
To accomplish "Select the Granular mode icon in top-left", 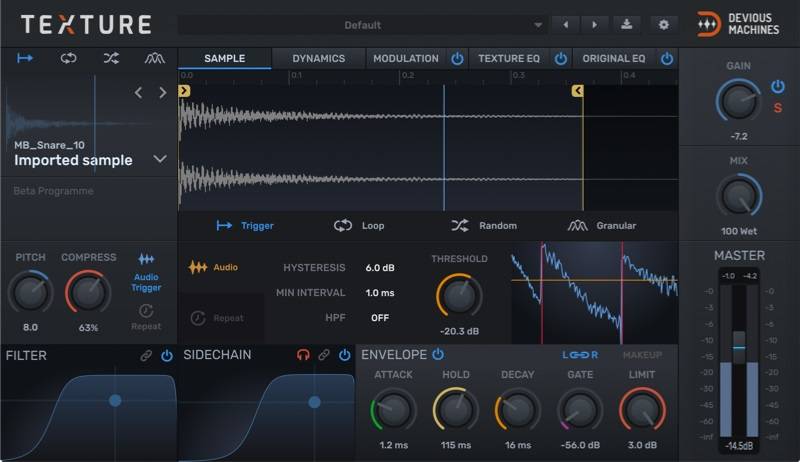I will pyautogui.click(x=154, y=58).
